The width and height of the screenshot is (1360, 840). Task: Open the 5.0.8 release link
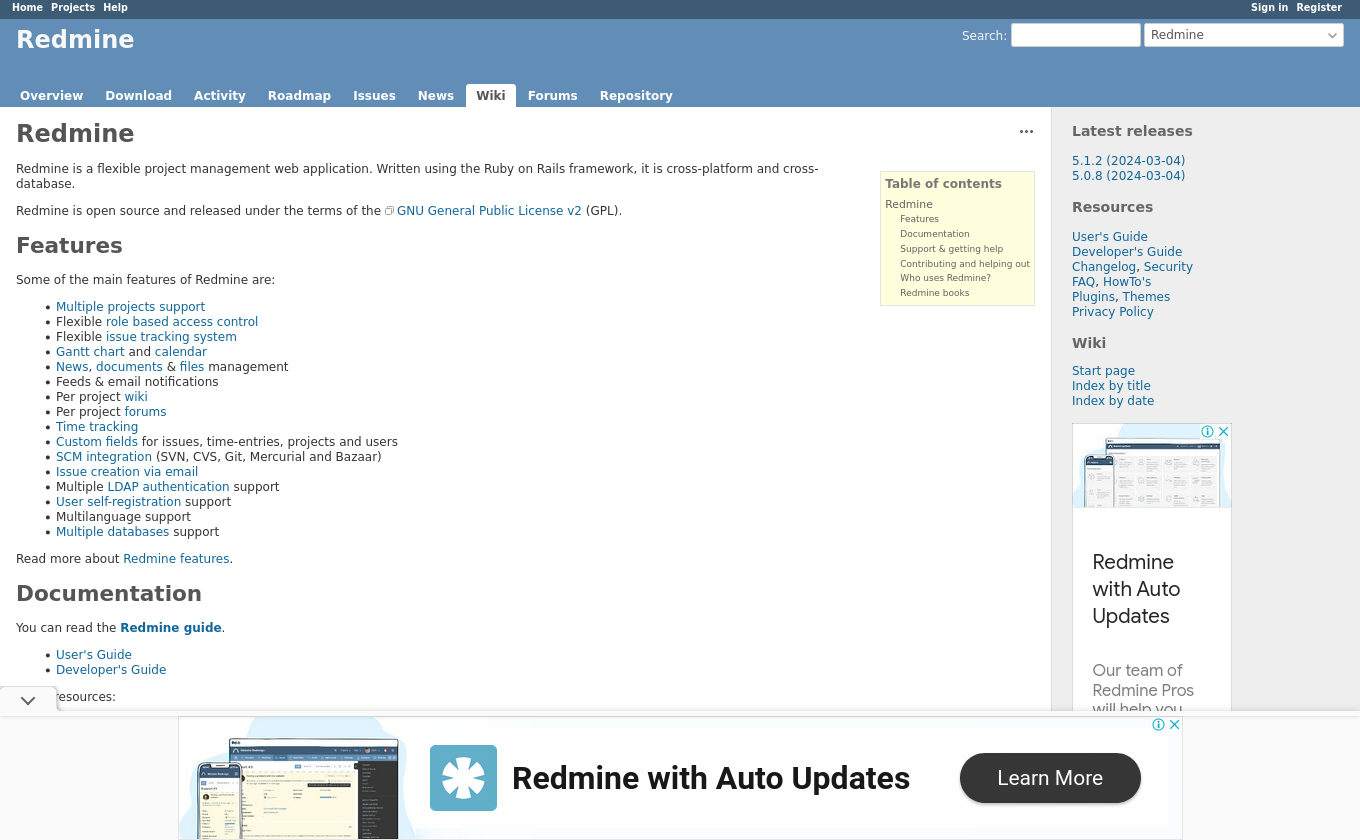(1128, 176)
